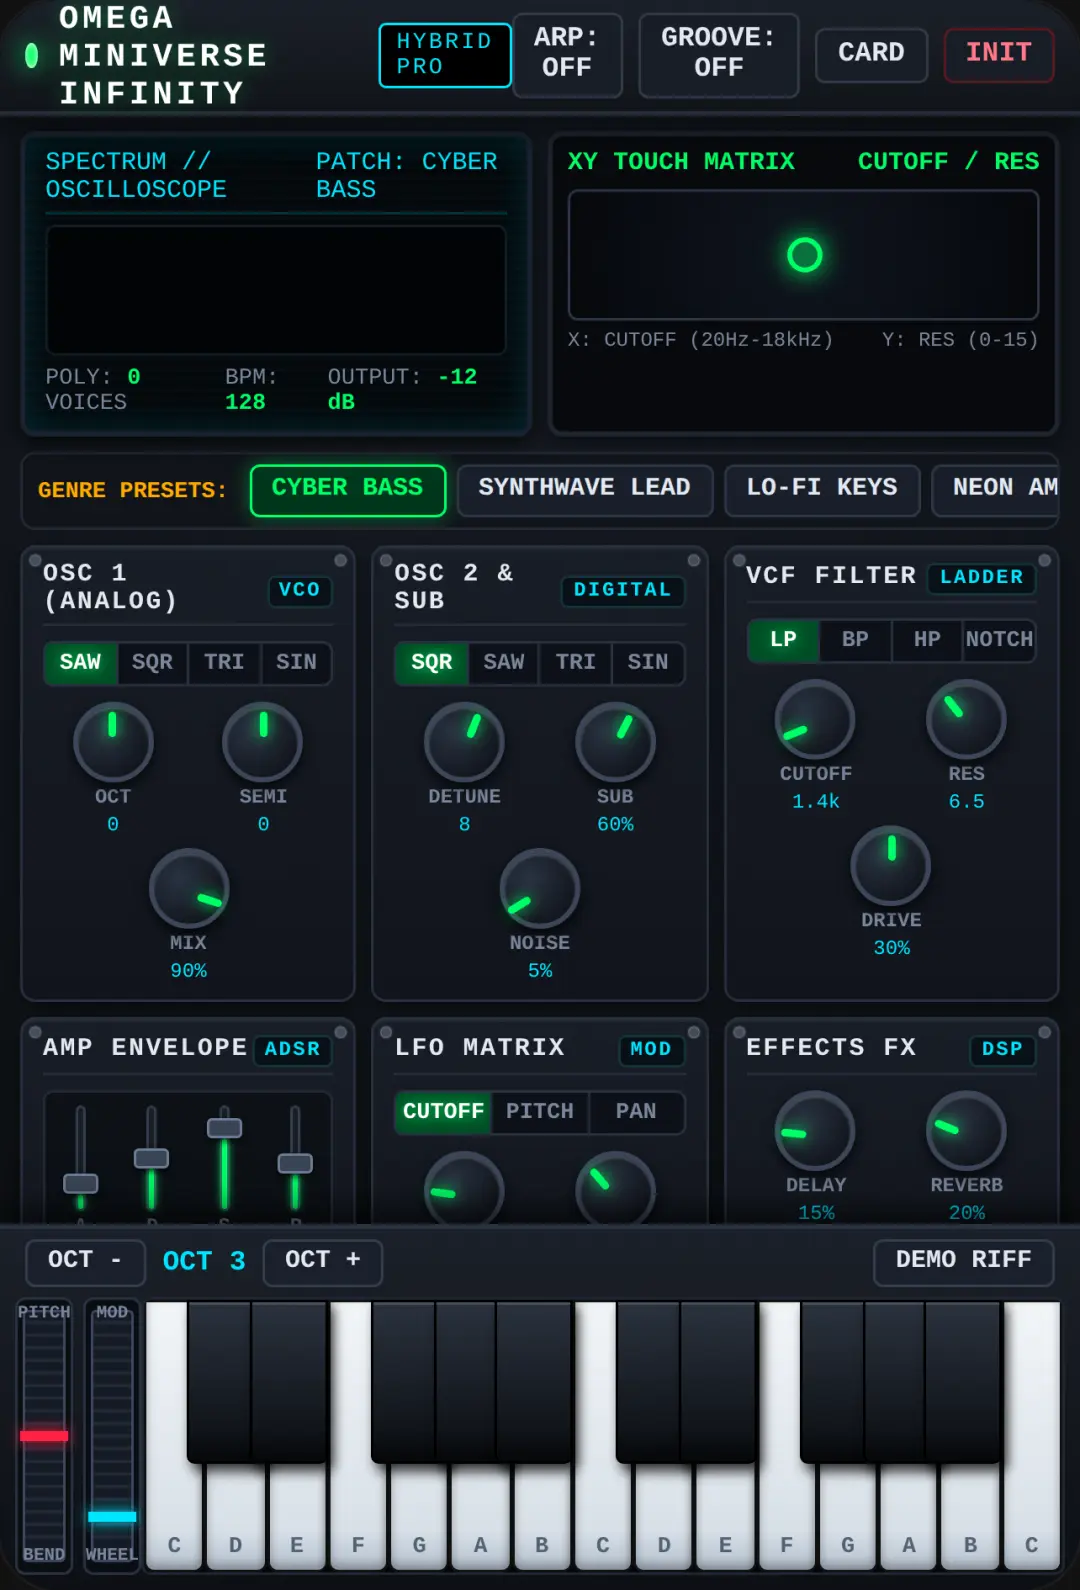
Task: Click the NOISE knob
Action: point(540,889)
